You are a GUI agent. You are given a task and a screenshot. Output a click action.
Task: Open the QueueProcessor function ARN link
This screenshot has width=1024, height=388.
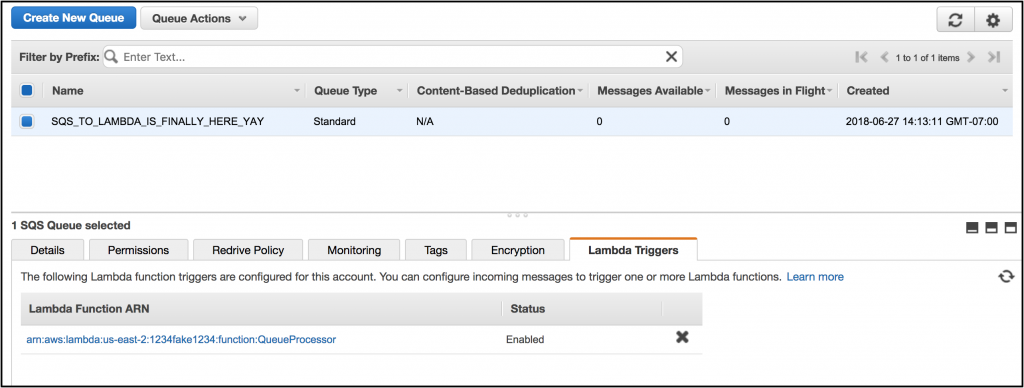(181, 340)
